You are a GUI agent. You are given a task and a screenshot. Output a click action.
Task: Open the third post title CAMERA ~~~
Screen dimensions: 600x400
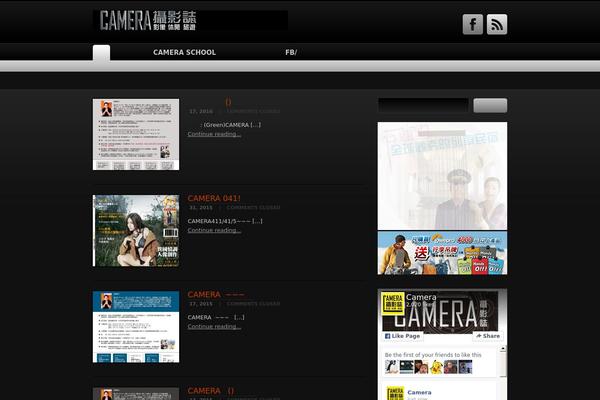216,294
